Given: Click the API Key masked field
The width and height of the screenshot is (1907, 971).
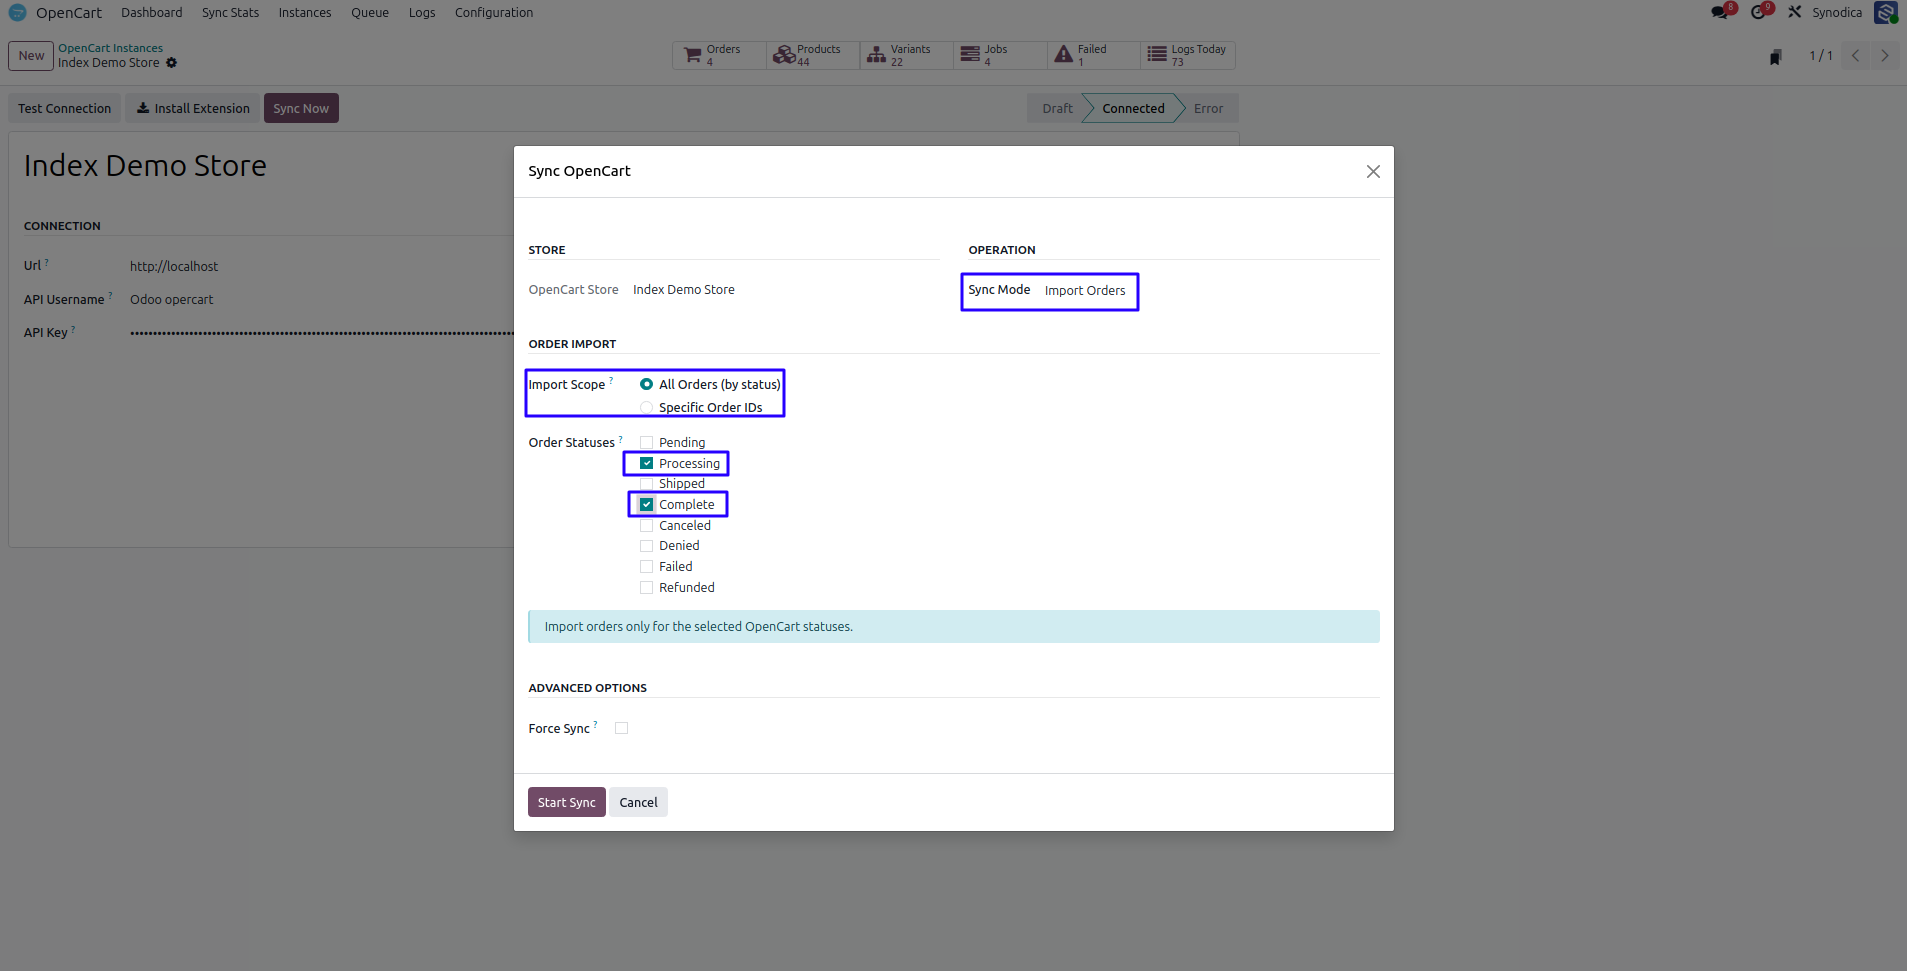Looking at the screenshot, I should [x=322, y=333].
